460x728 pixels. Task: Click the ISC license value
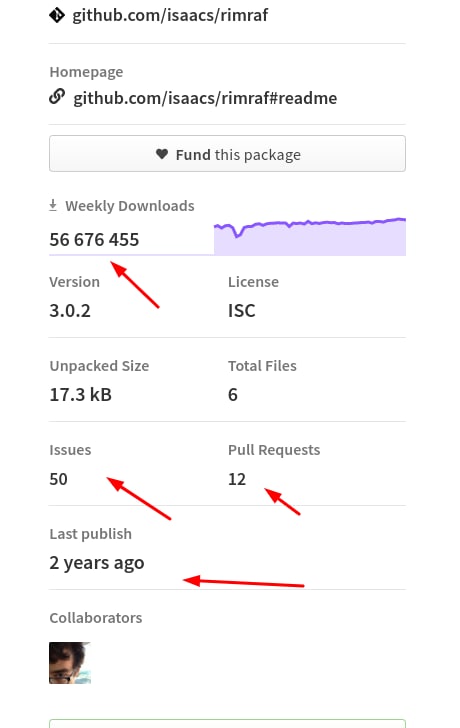(x=242, y=311)
